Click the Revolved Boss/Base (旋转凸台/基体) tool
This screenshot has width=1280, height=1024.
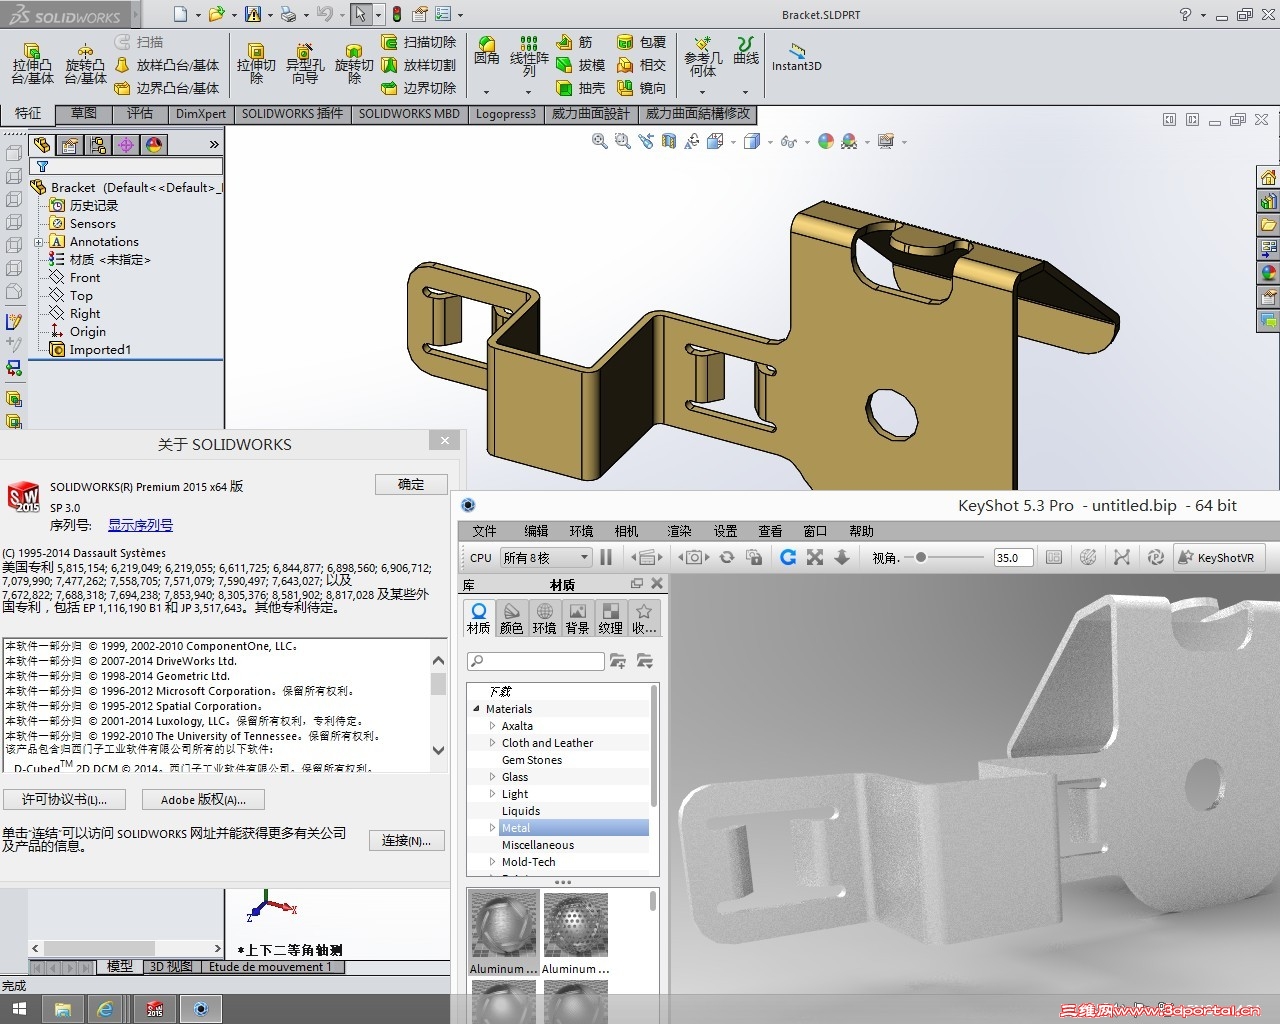pyautogui.click(x=85, y=64)
